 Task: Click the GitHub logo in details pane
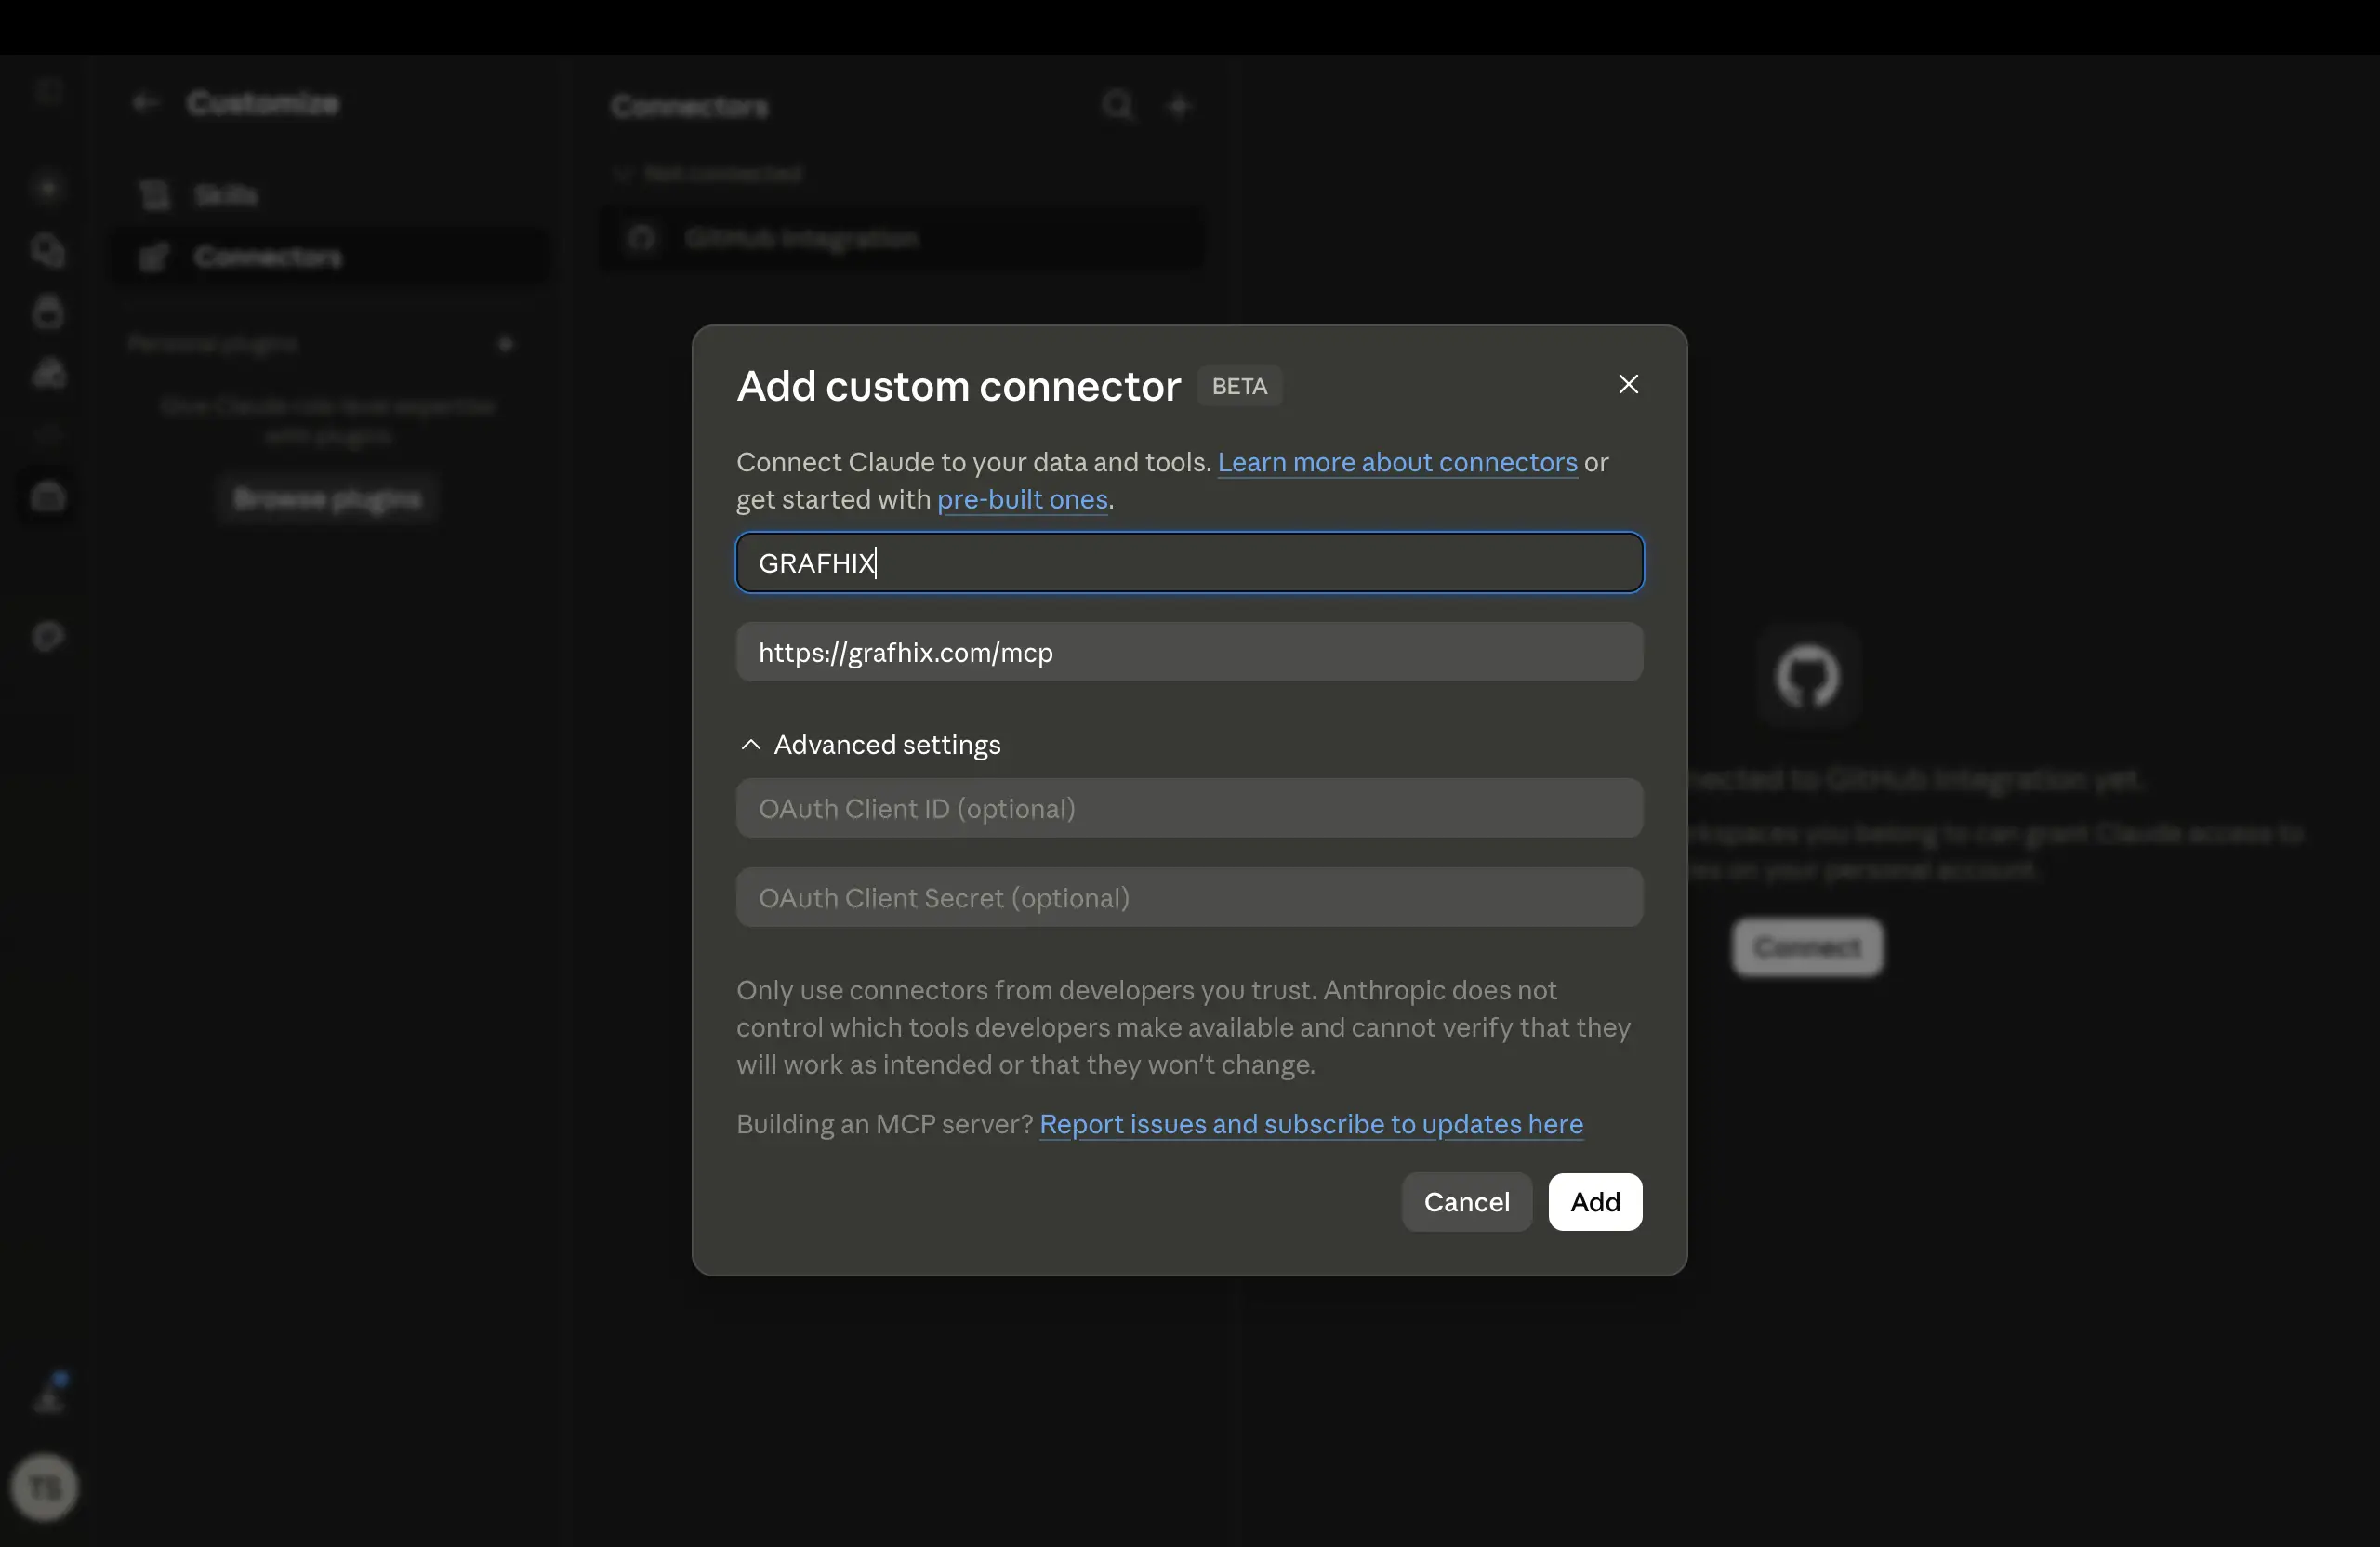pyautogui.click(x=1807, y=676)
